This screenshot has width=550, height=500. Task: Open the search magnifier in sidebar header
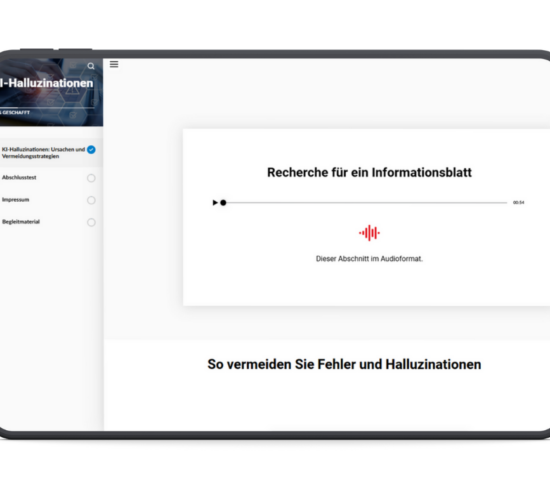coord(91,66)
